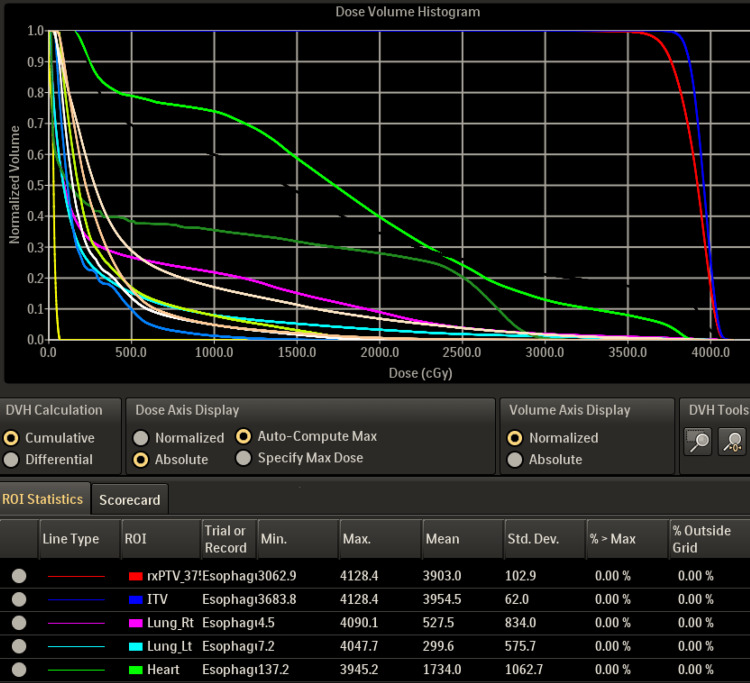Click the Lung_Rt line type sample
Image resolution: width=750 pixels, height=683 pixels.
76,623
